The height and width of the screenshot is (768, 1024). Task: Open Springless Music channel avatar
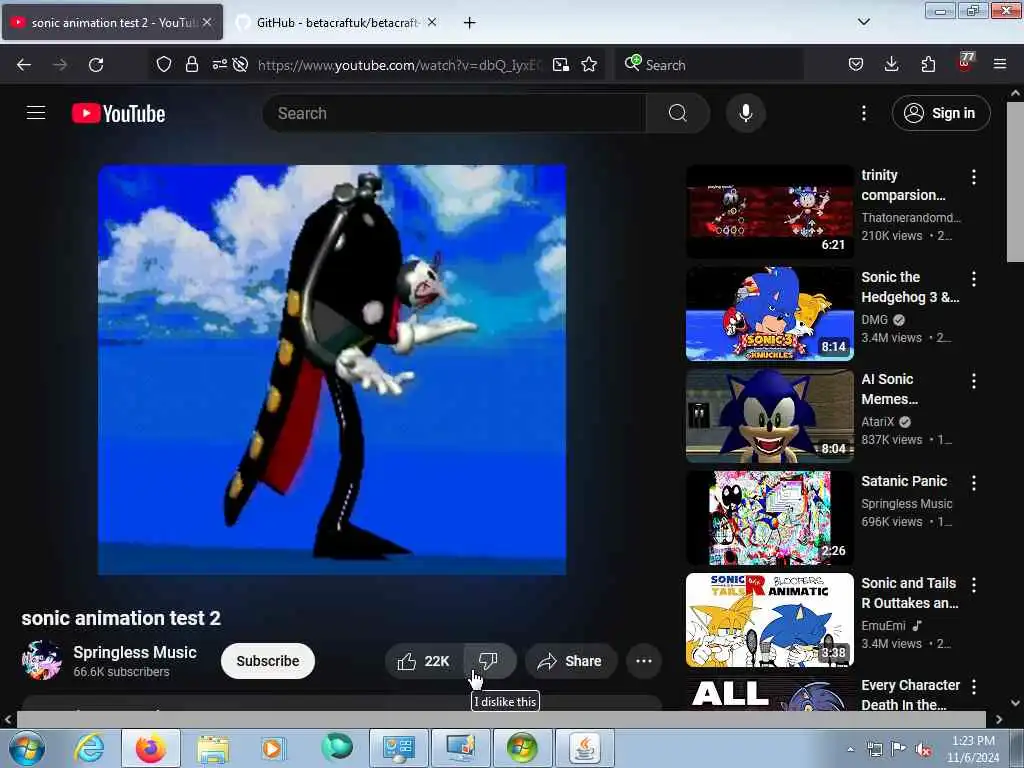41,660
